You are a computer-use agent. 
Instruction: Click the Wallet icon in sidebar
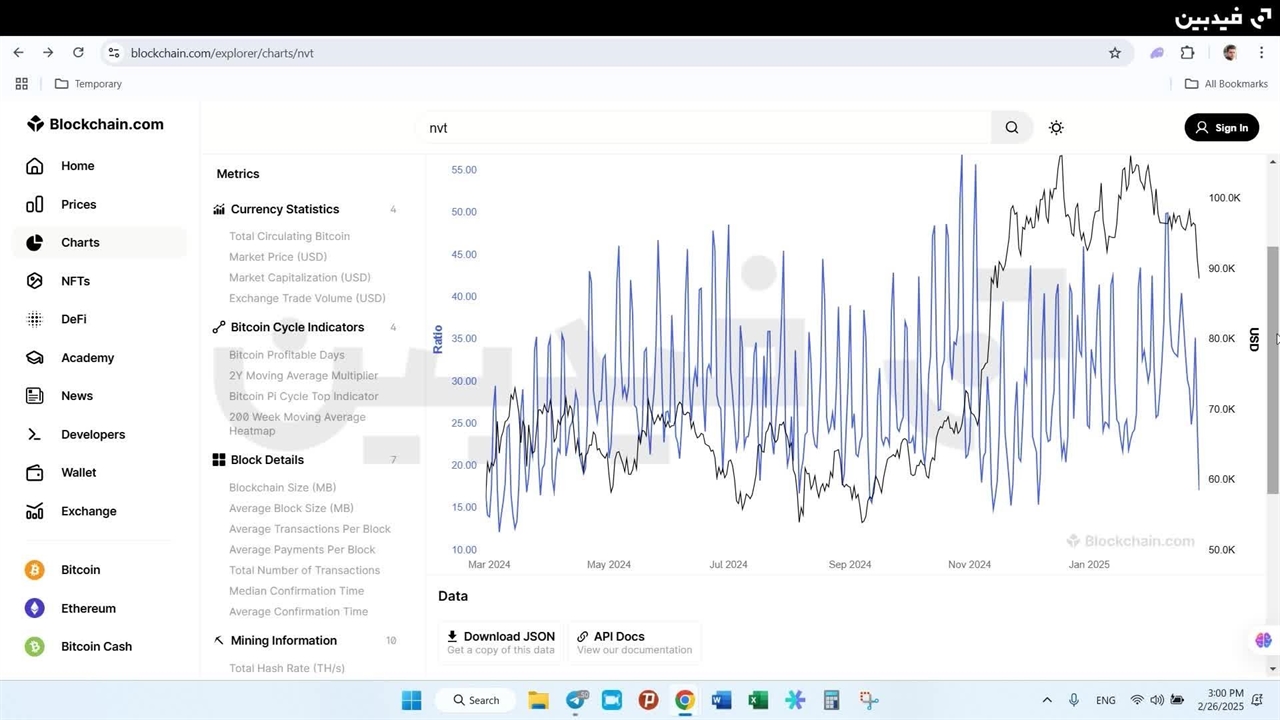coord(35,473)
